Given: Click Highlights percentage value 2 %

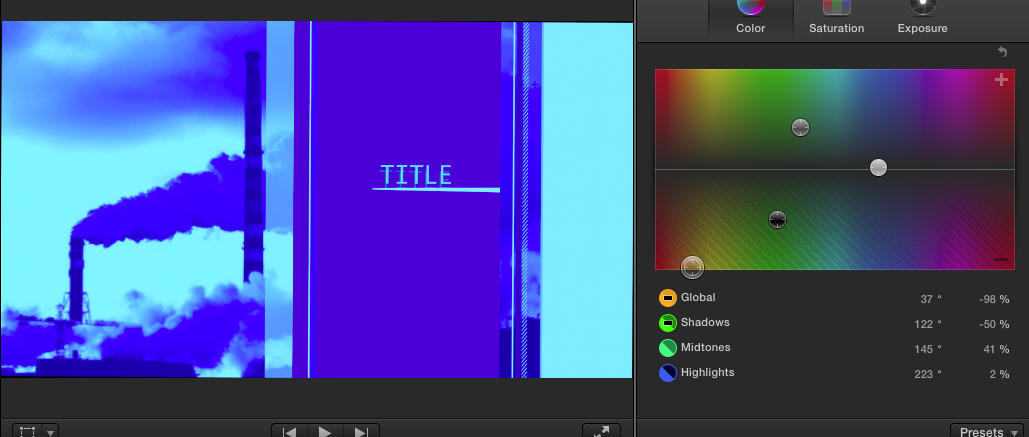Looking at the screenshot, I should tap(999, 374).
